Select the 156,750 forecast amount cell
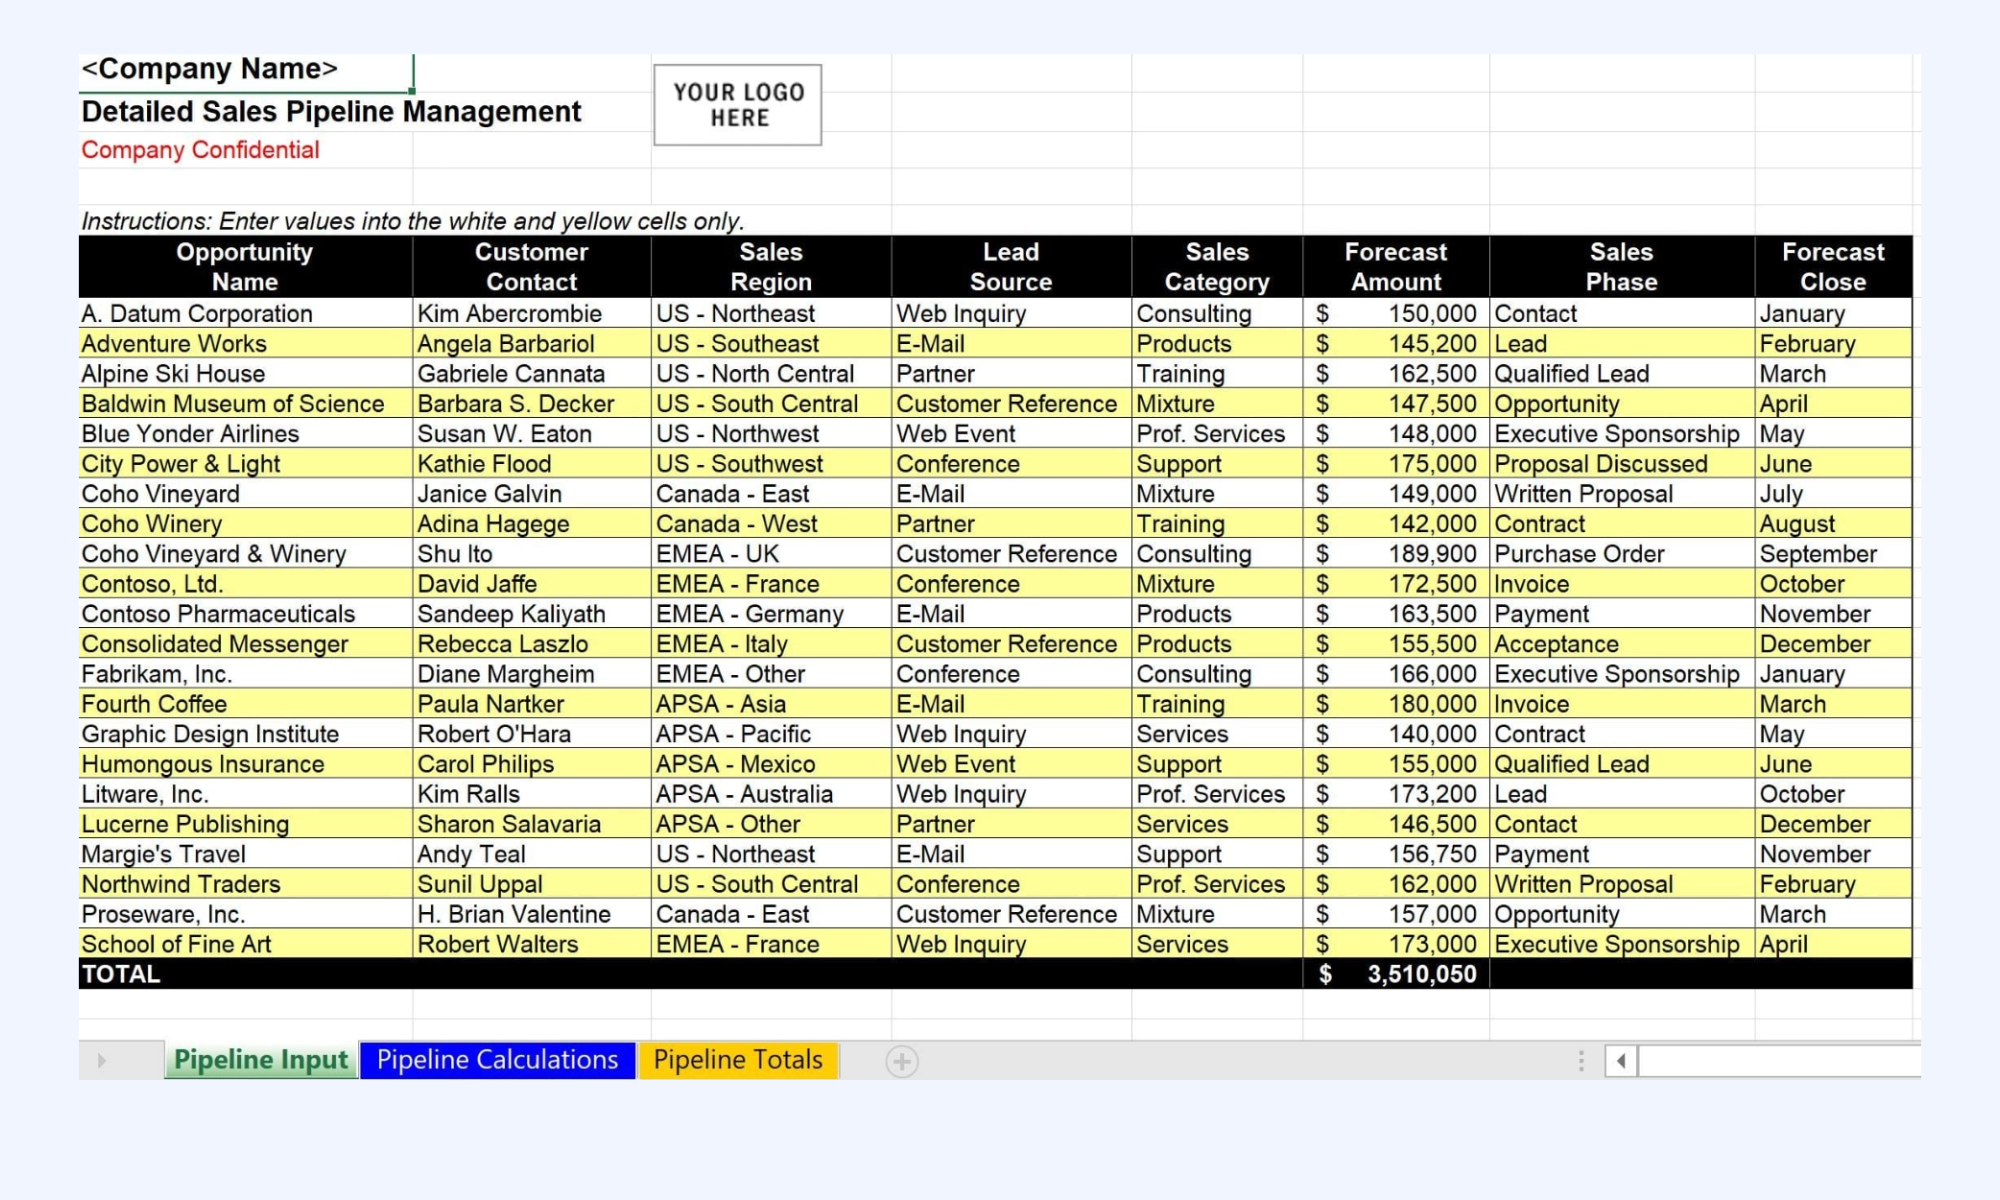The height and width of the screenshot is (1200, 2000). pos(1396,853)
